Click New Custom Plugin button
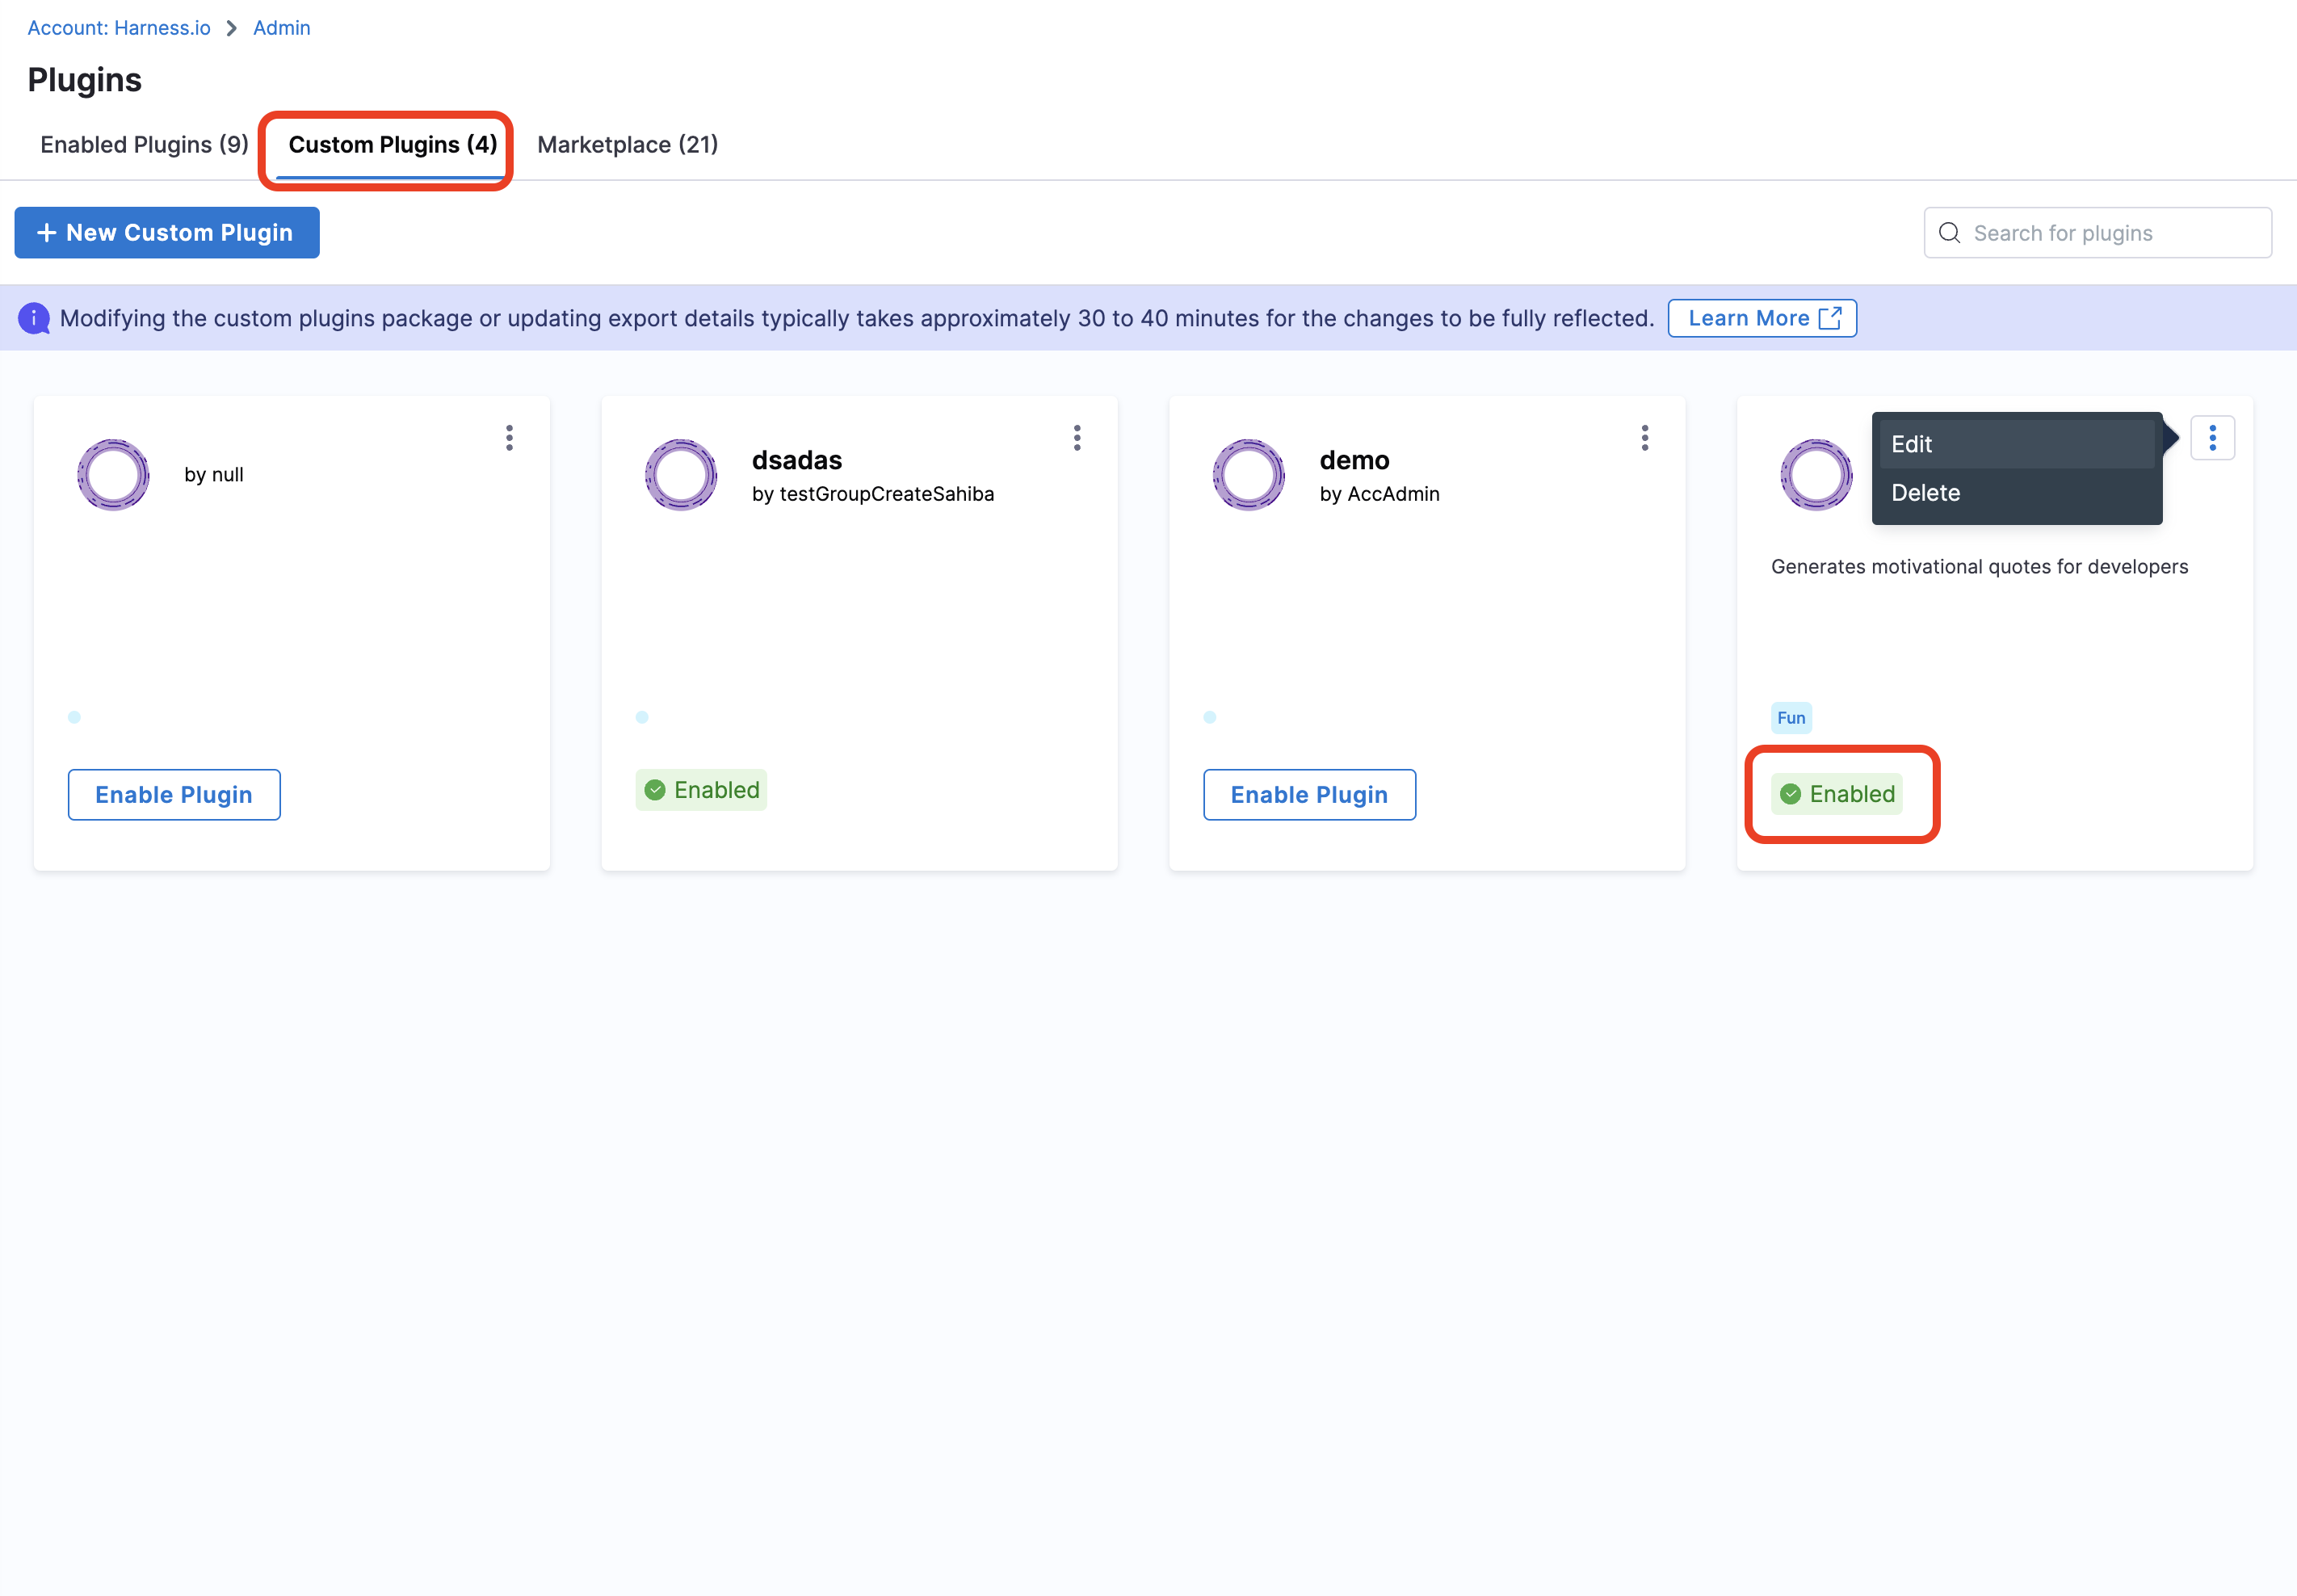 [167, 233]
